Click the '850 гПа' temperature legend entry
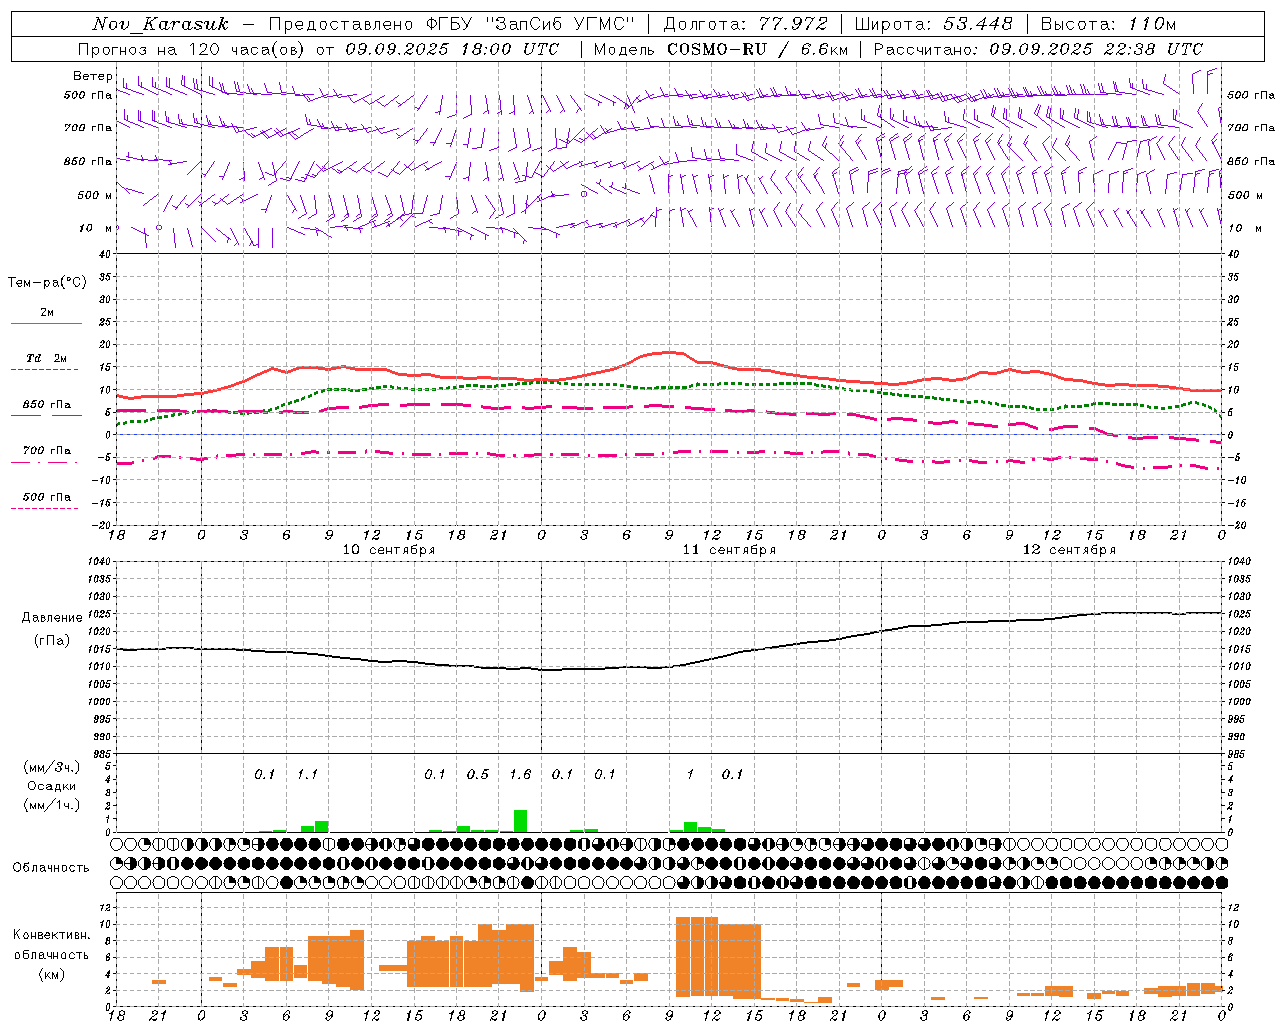 click(x=46, y=405)
